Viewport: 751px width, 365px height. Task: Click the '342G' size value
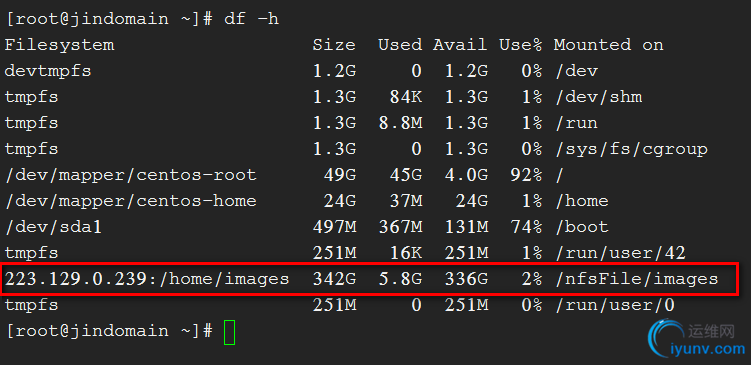click(x=334, y=279)
